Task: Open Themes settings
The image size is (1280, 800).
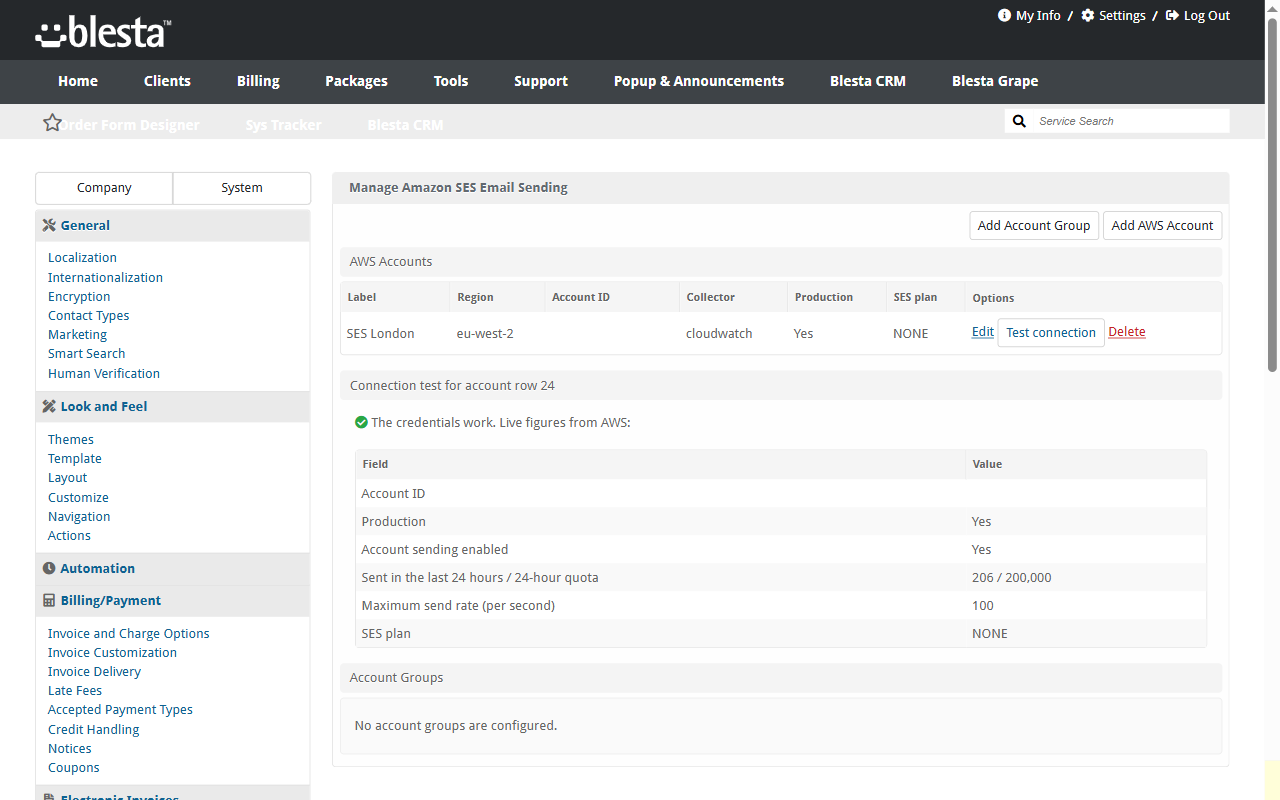Action: click(x=71, y=440)
